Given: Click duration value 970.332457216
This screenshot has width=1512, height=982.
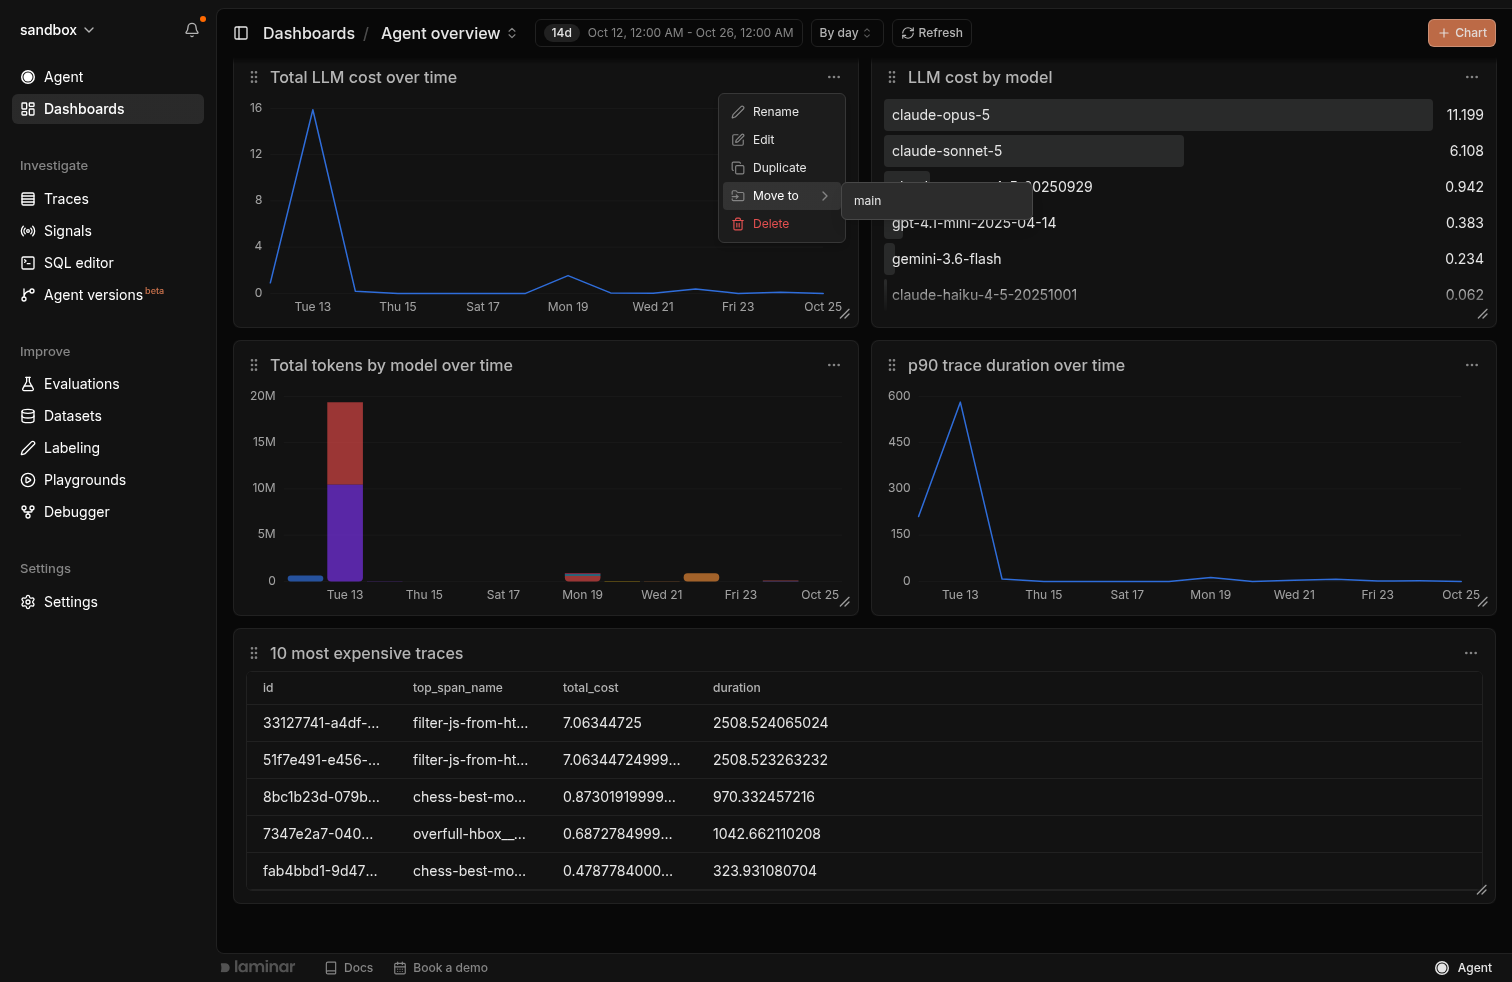Looking at the screenshot, I should [x=763, y=797].
